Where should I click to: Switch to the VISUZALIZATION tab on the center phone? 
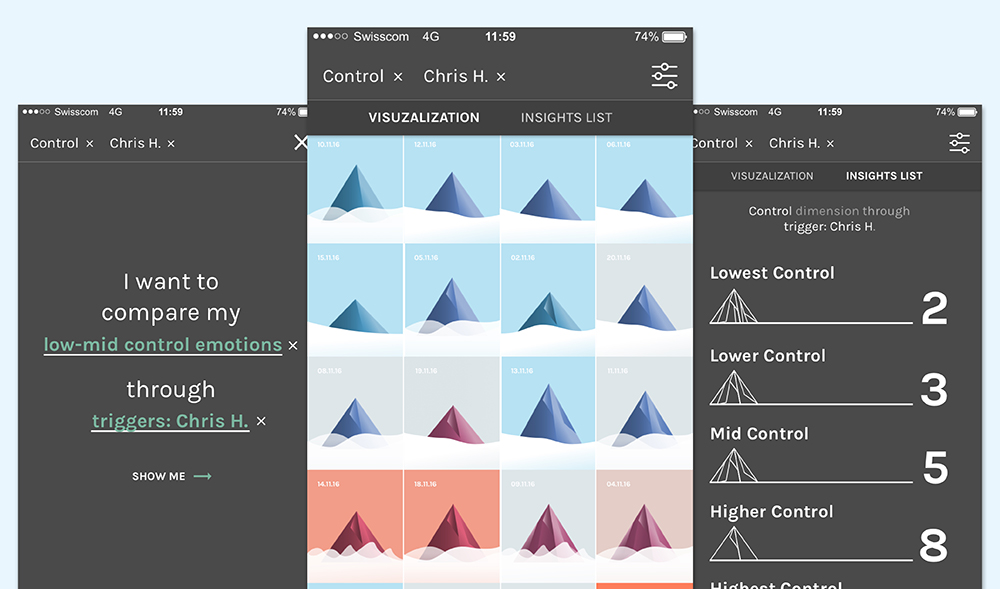(424, 118)
